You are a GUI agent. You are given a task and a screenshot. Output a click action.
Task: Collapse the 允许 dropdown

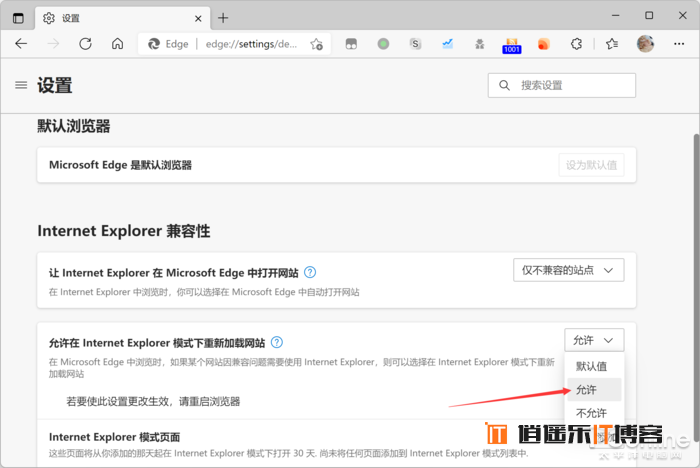(594, 340)
